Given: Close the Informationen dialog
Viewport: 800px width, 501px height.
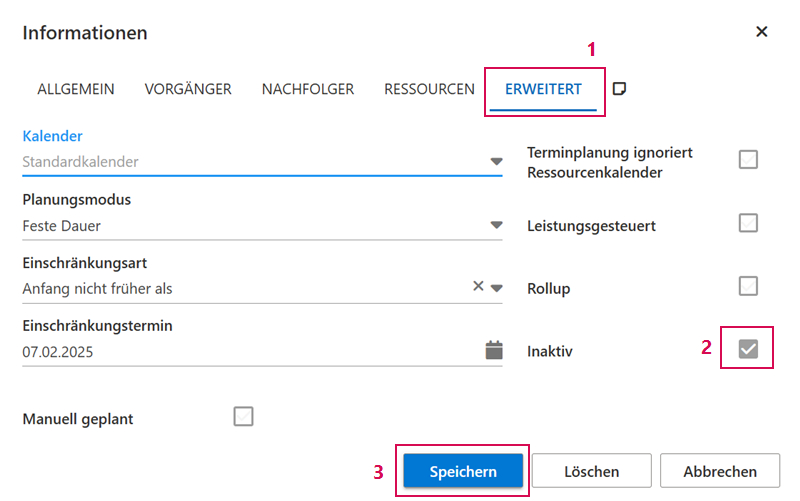Looking at the screenshot, I should coord(762,32).
